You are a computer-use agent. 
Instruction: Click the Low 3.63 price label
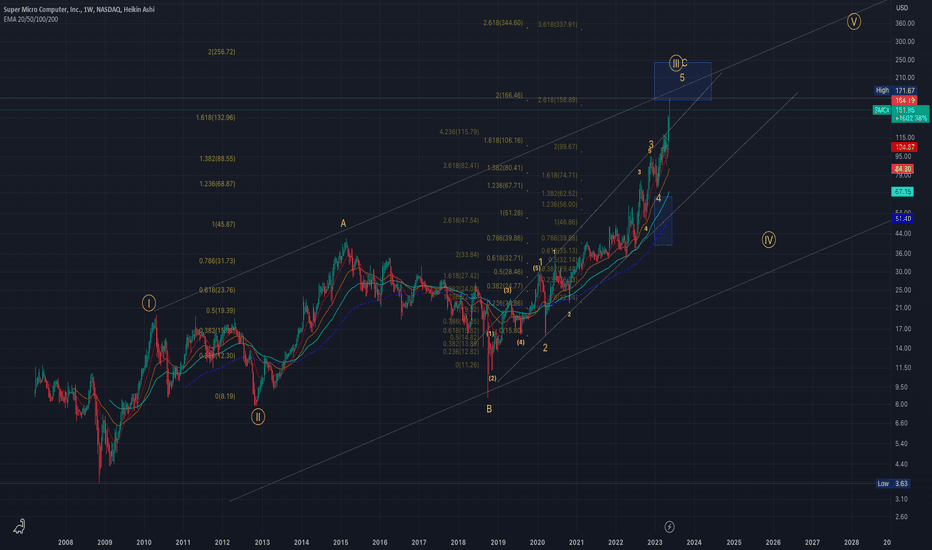(893, 483)
